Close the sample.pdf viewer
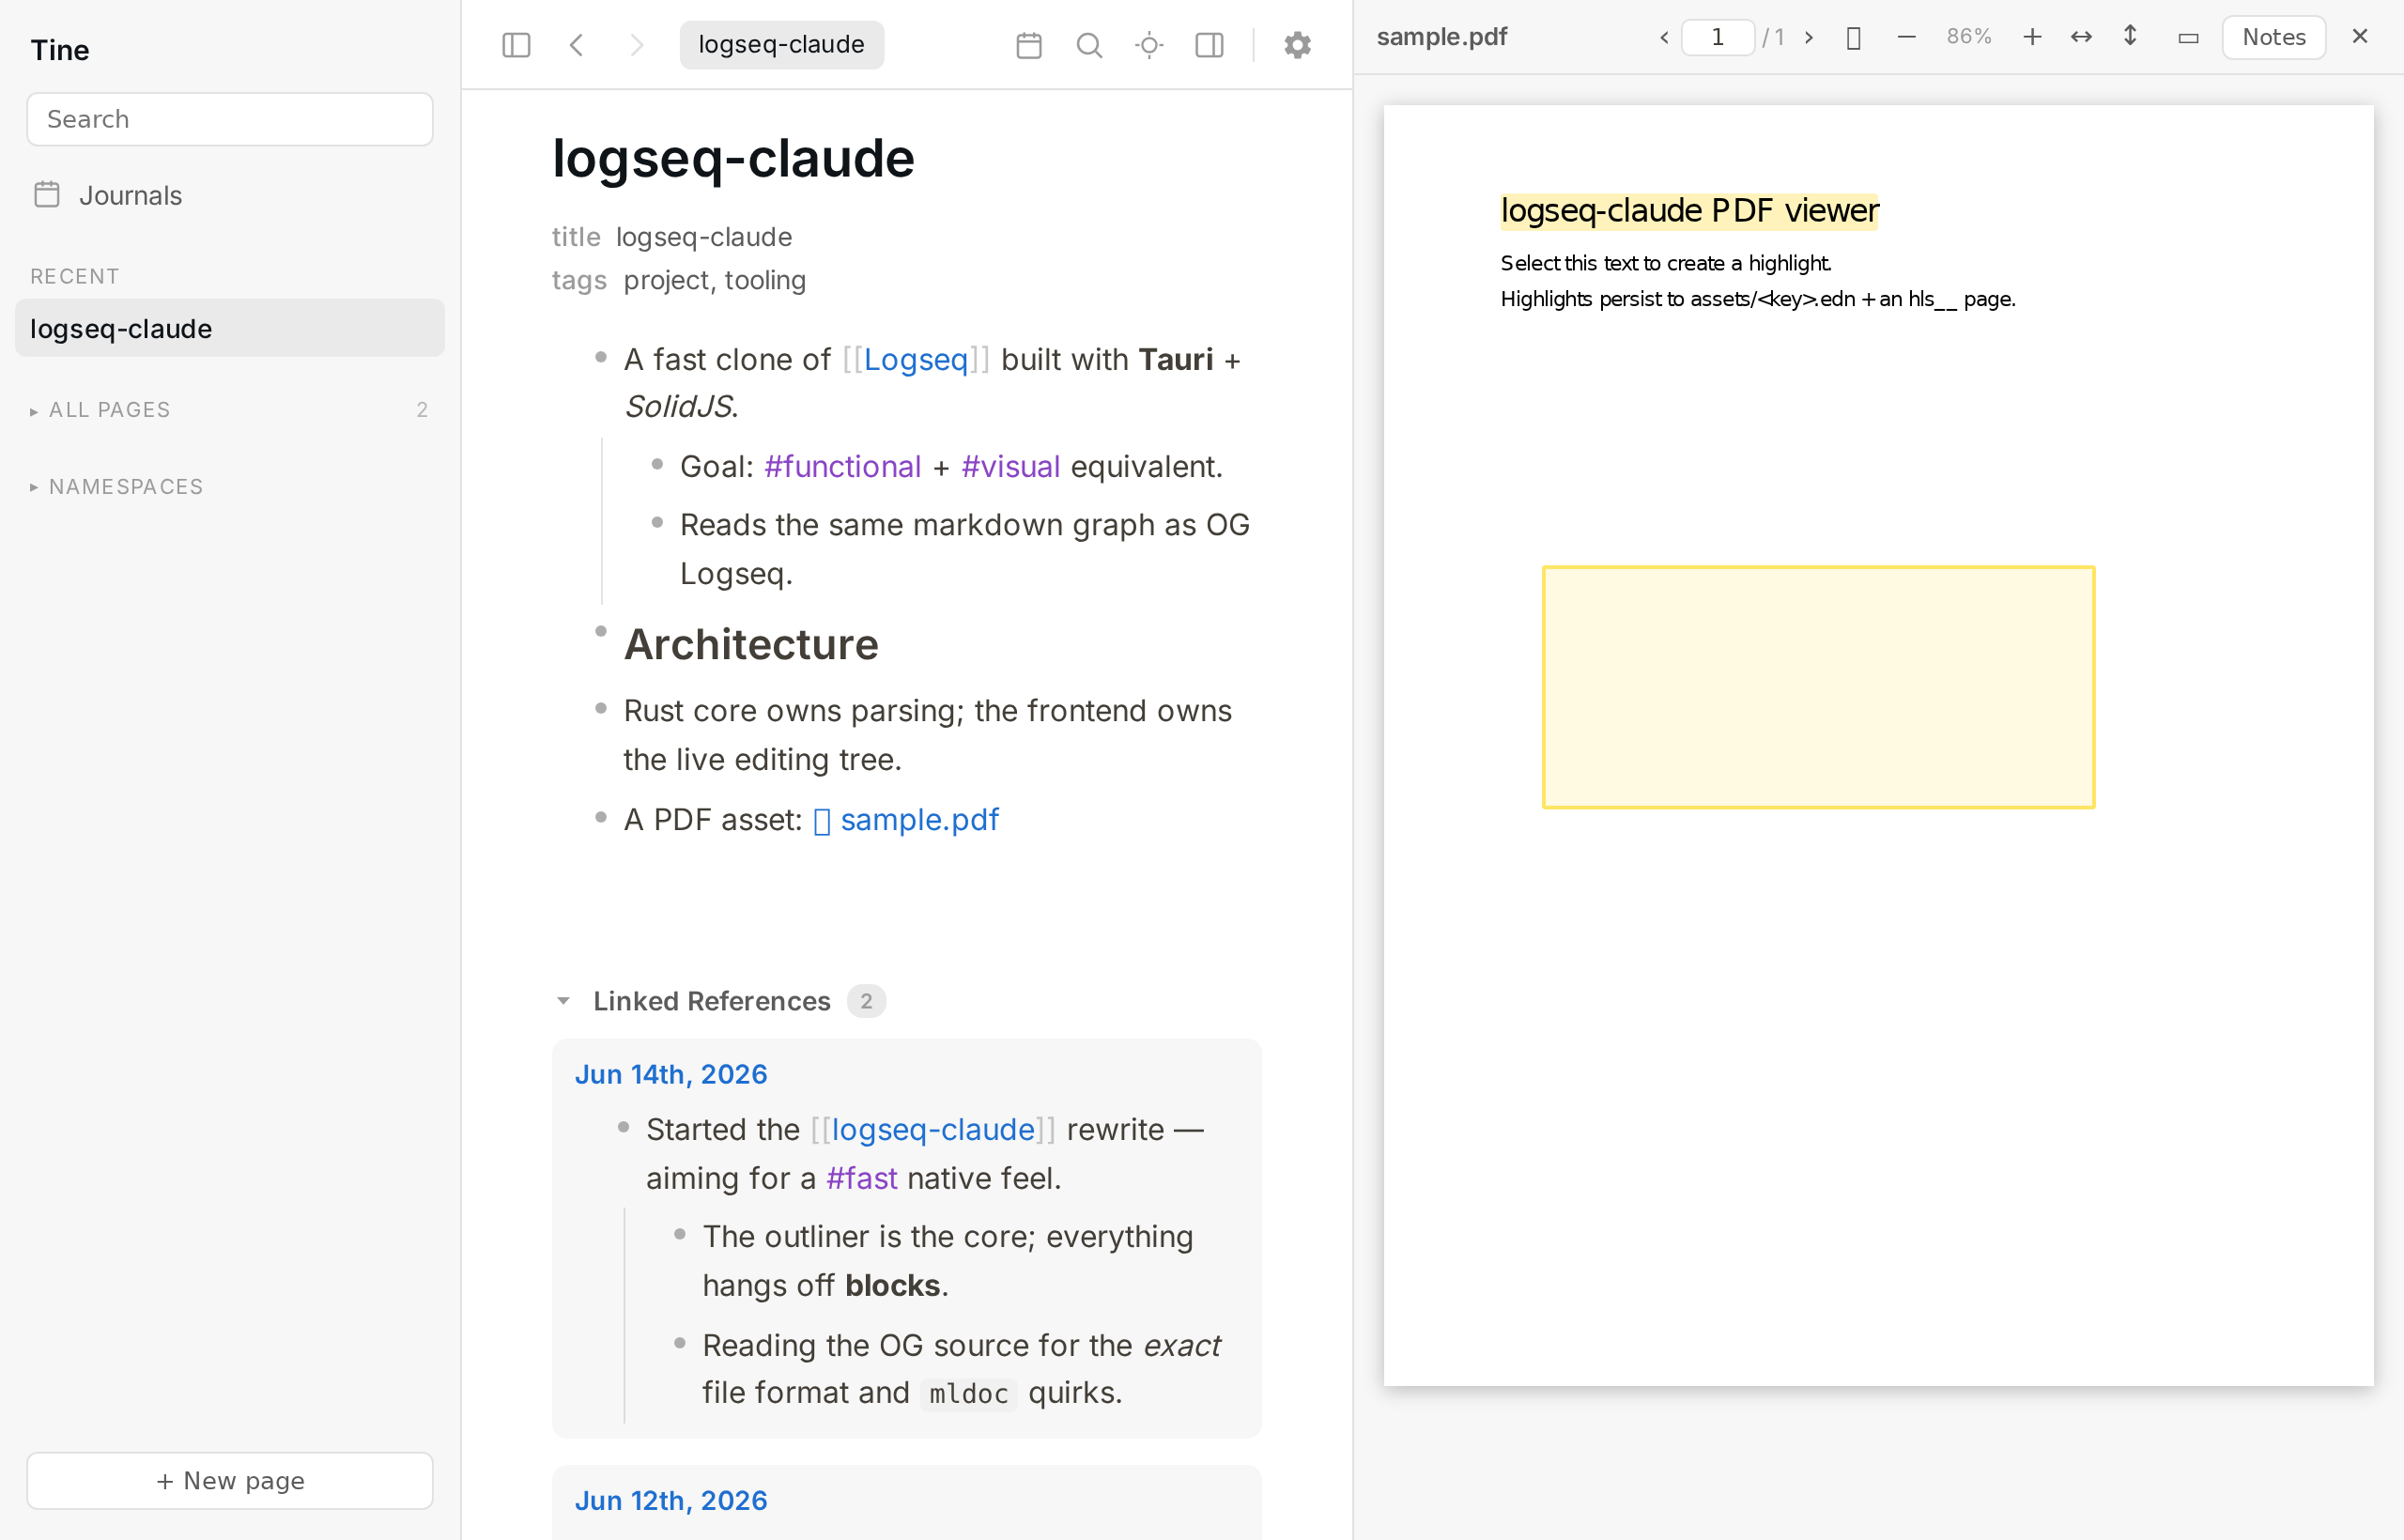 coord(2360,37)
